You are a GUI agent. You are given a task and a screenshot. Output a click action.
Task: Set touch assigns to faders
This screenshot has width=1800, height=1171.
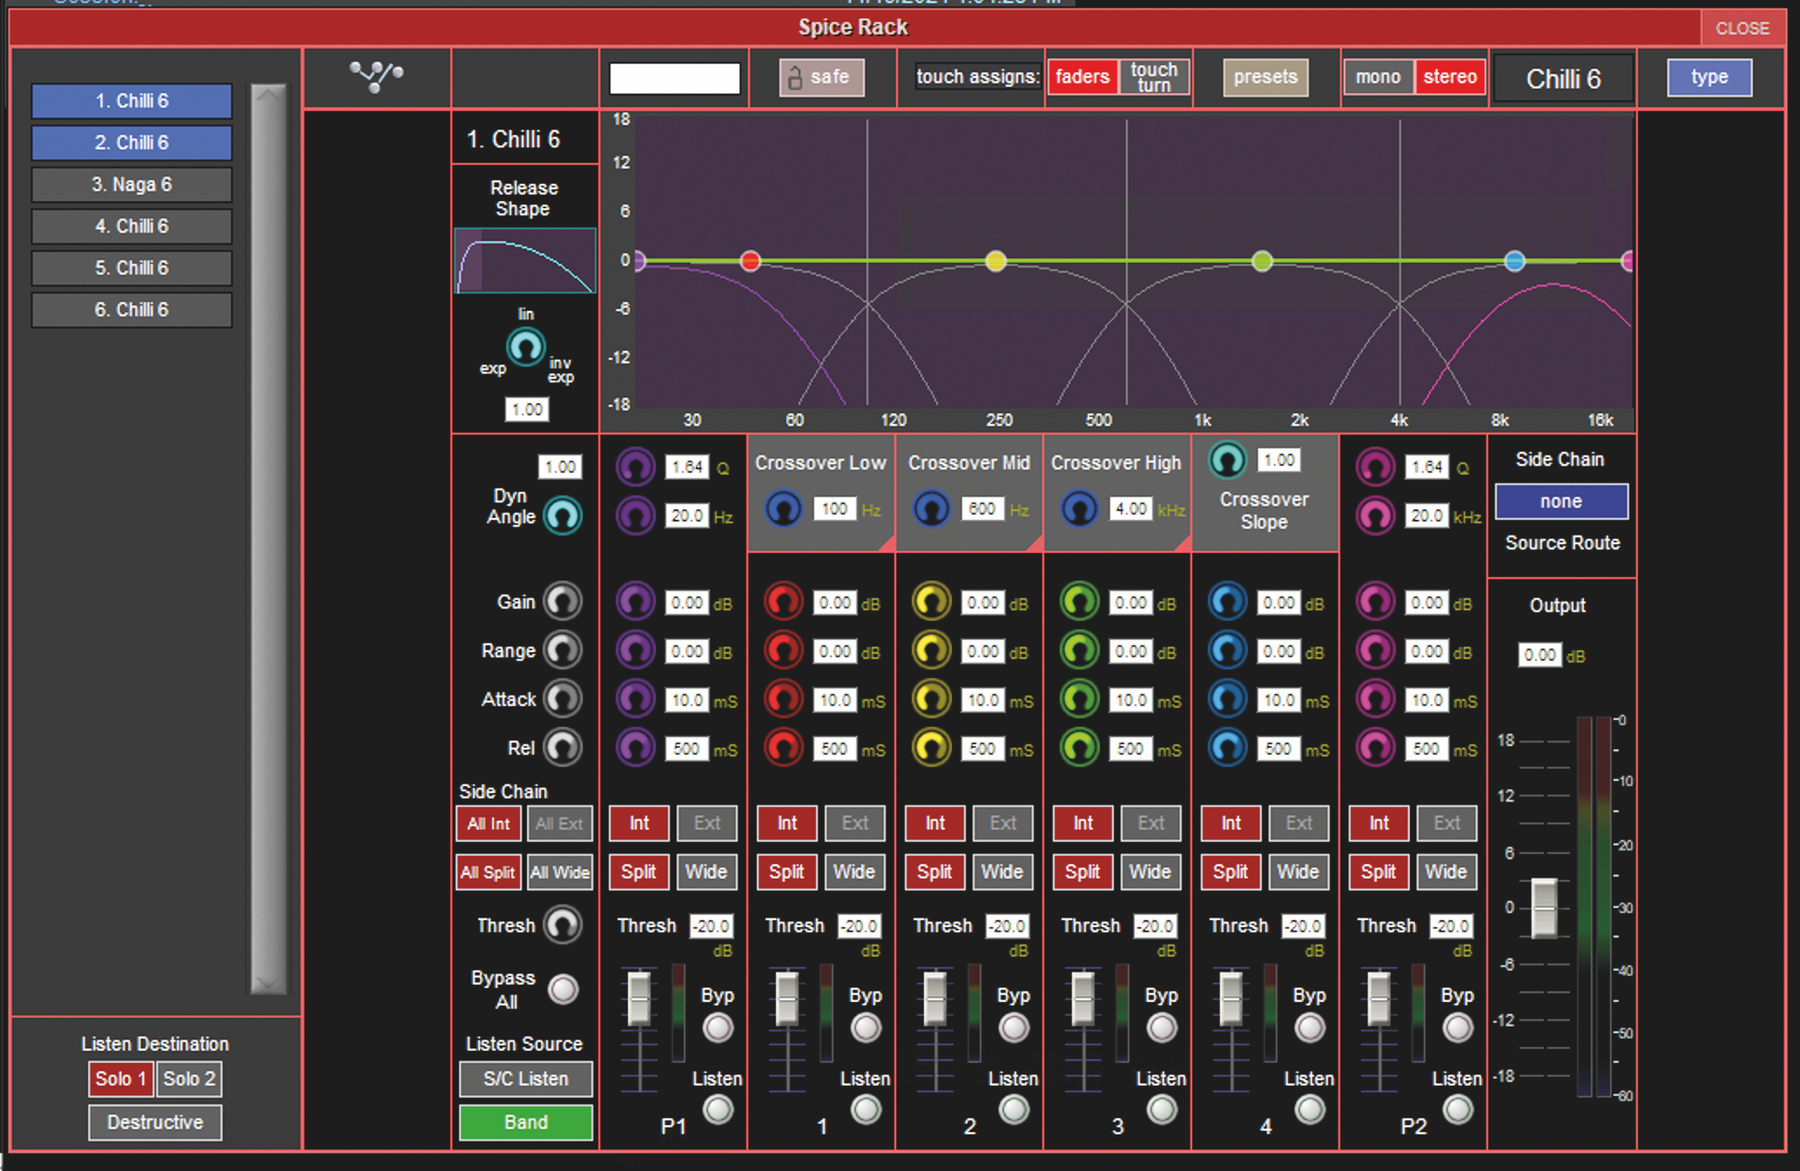[1082, 77]
